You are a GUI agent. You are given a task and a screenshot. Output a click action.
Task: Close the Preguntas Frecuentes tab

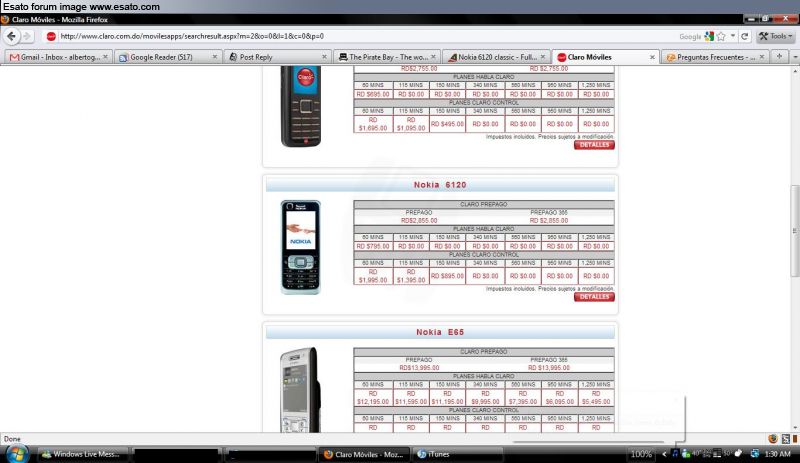pyautogui.click(x=762, y=57)
